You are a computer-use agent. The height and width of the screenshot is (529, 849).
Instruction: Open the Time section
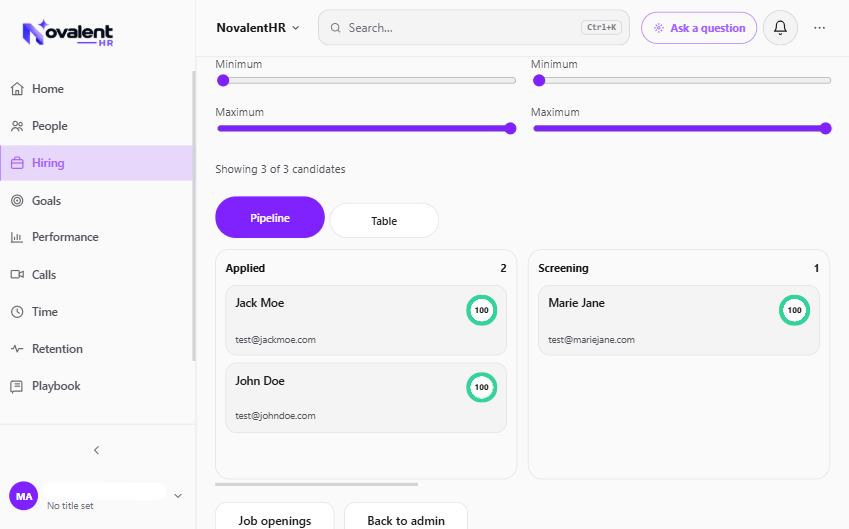97,312
